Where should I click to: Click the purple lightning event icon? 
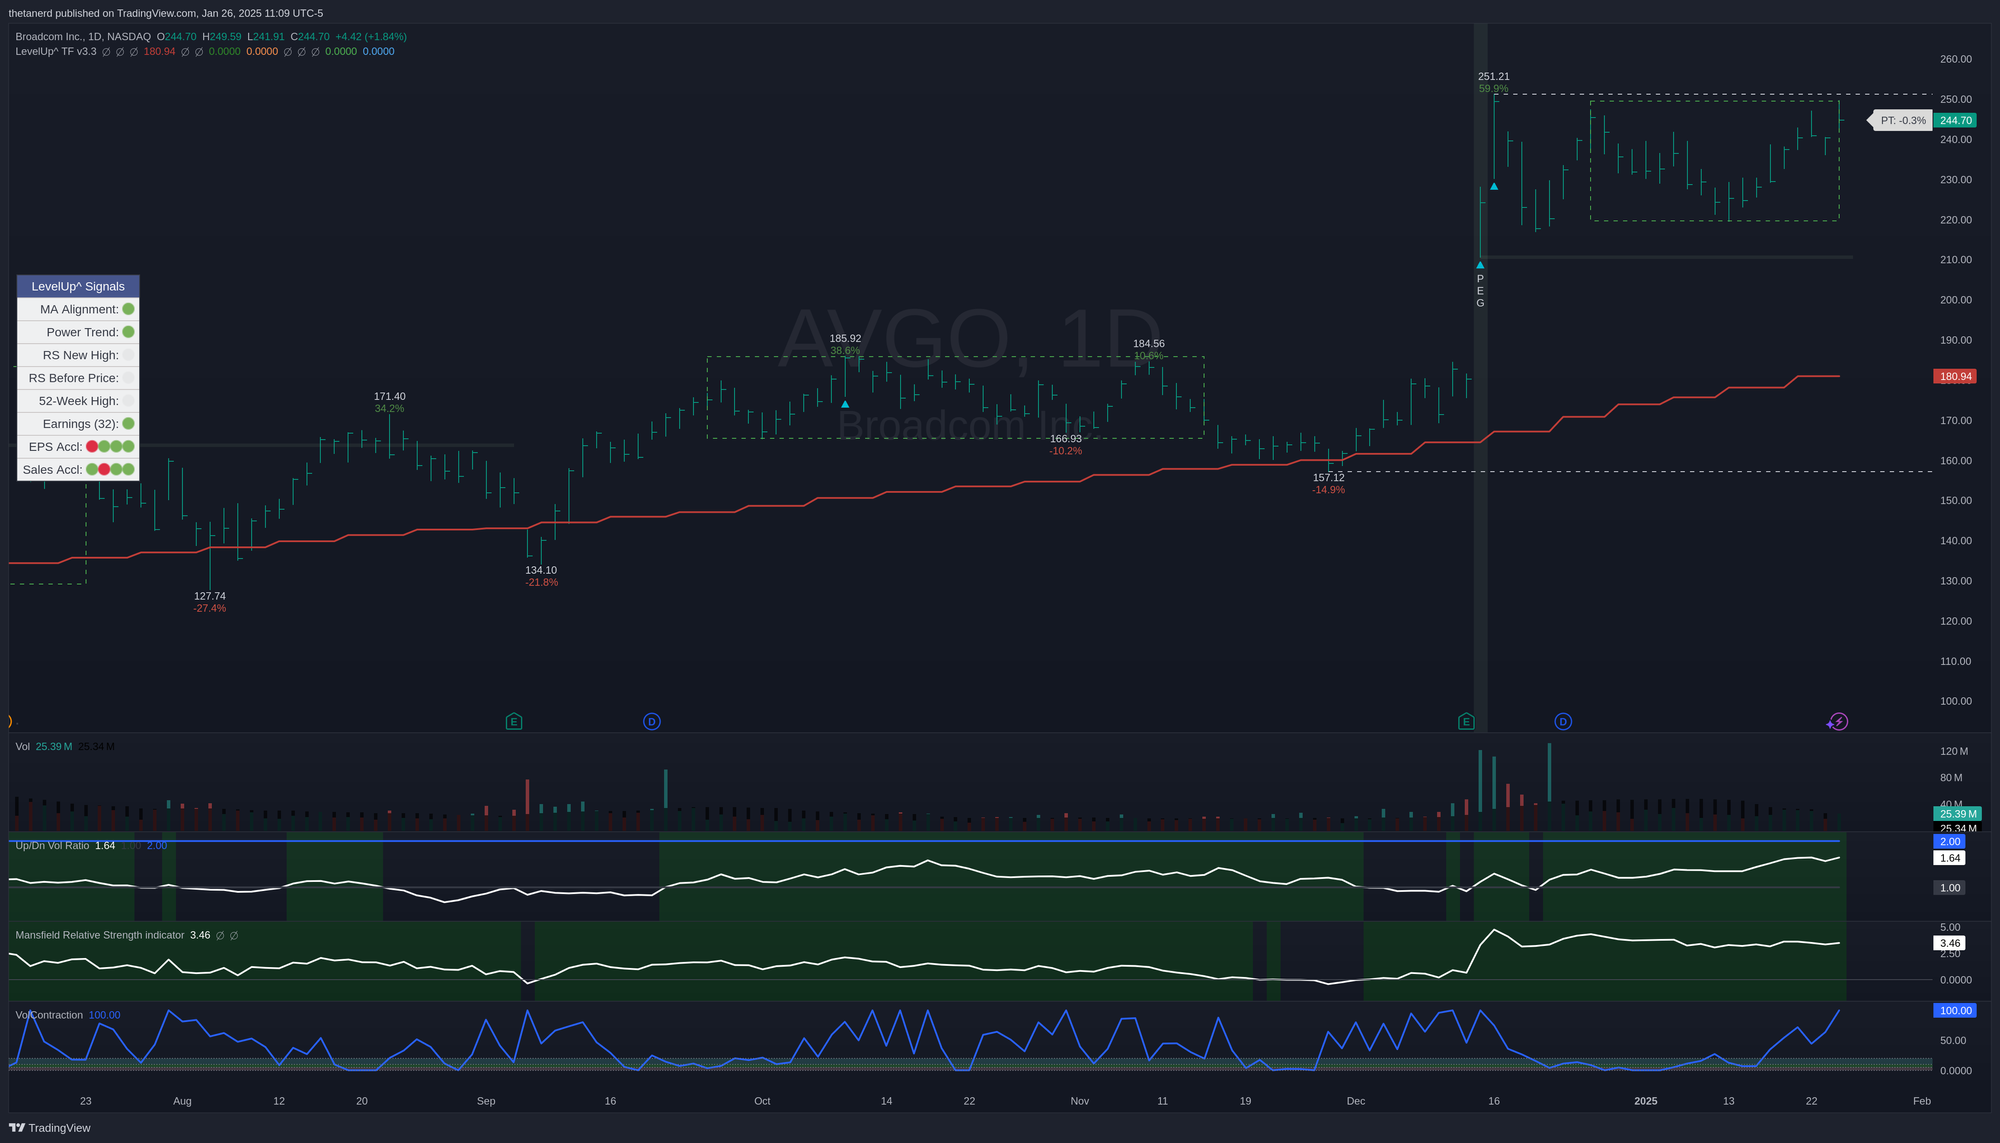click(x=1838, y=721)
